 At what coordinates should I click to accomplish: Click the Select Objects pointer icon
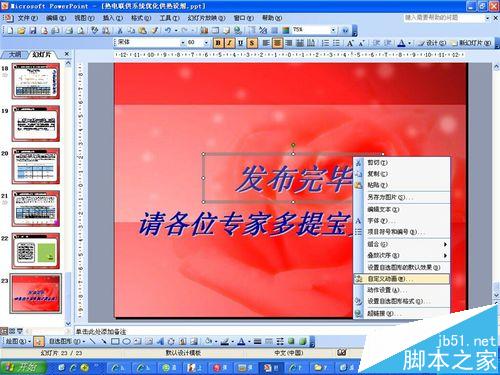coord(39,341)
